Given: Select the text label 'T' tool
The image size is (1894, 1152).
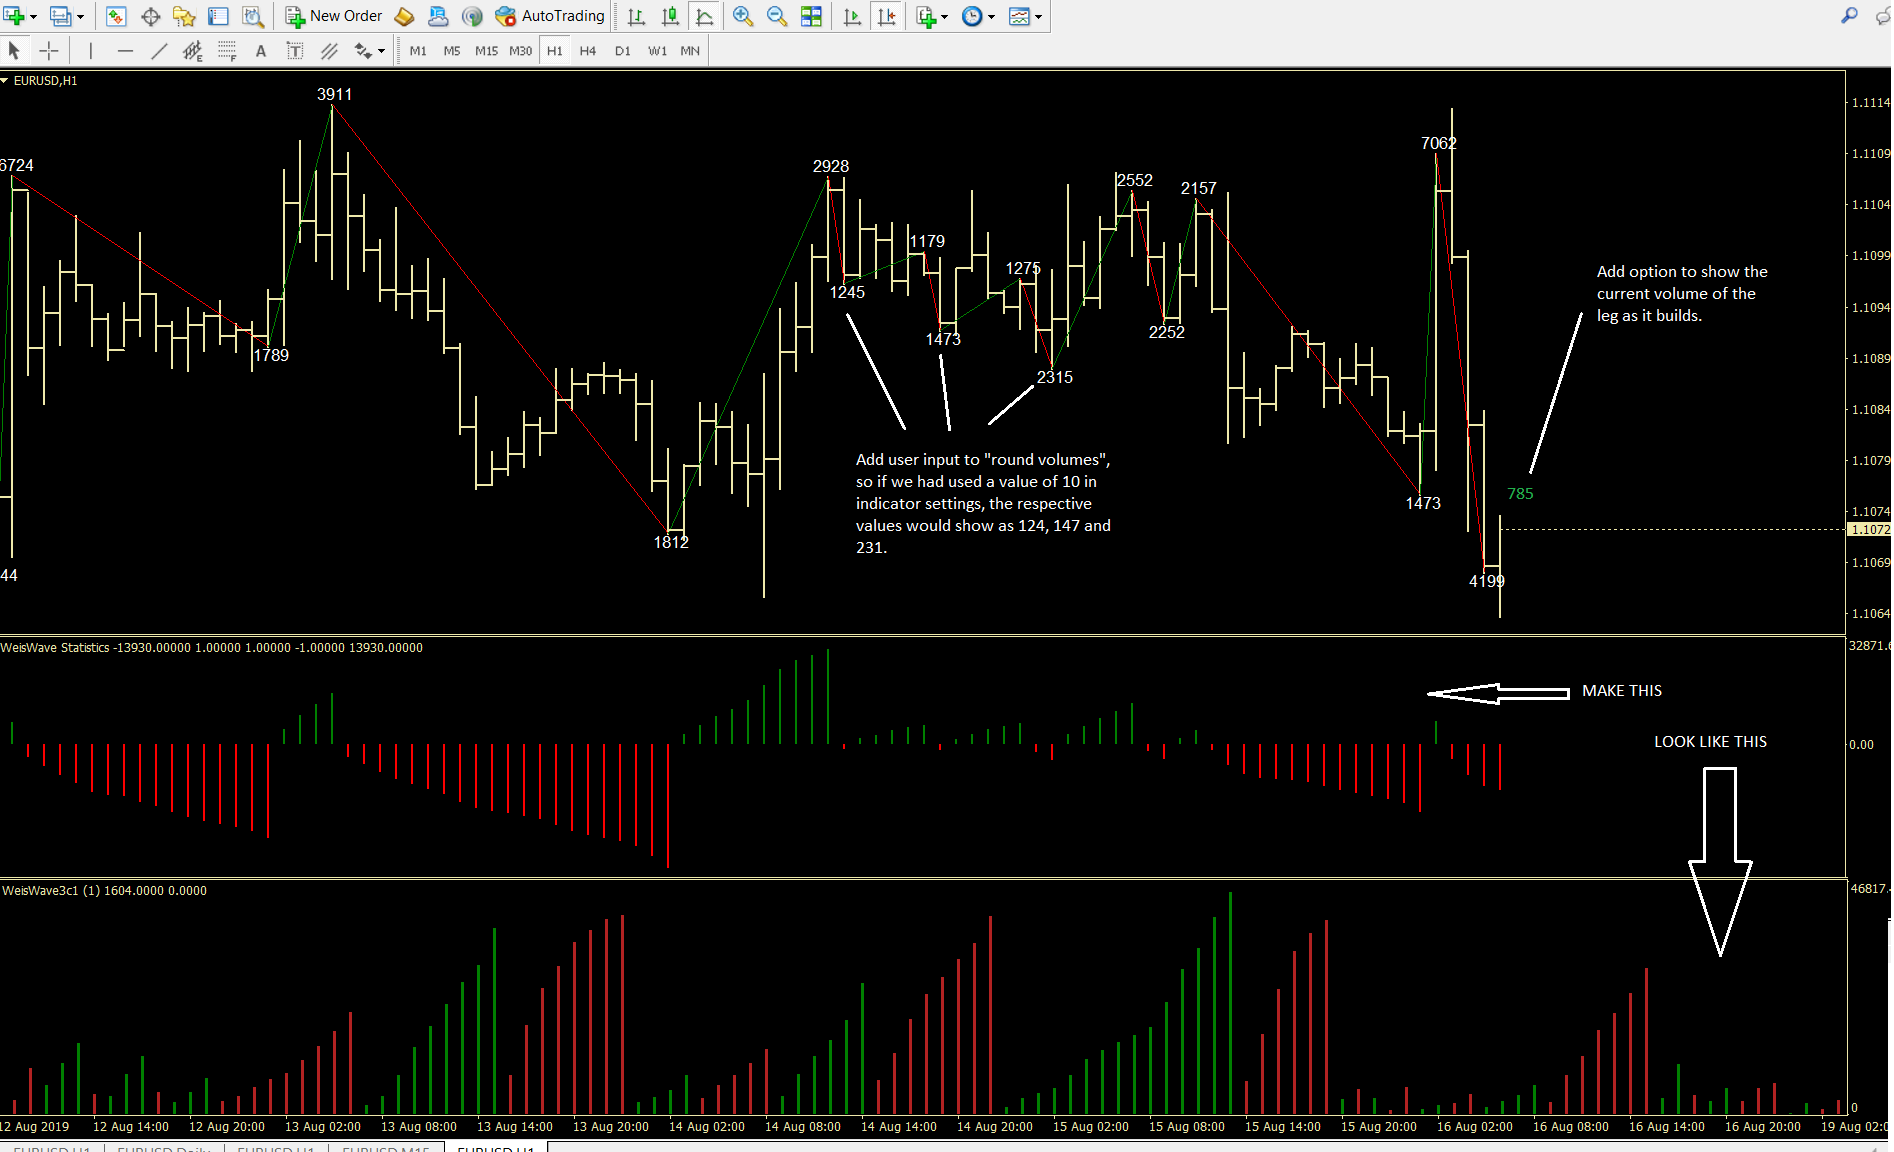Looking at the screenshot, I should click(x=295, y=50).
